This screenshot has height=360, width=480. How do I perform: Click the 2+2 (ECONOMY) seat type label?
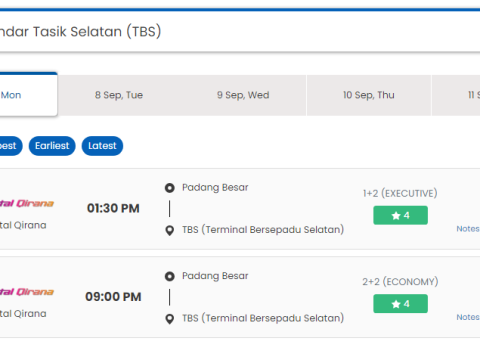[400, 282]
